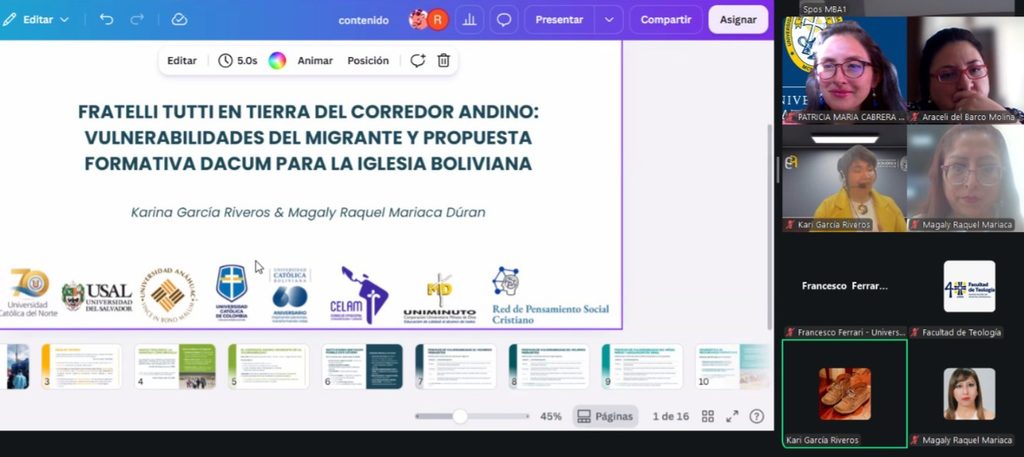The image size is (1024, 457).
Task: Select page 6 thumbnail
Action: click(362, 366)
